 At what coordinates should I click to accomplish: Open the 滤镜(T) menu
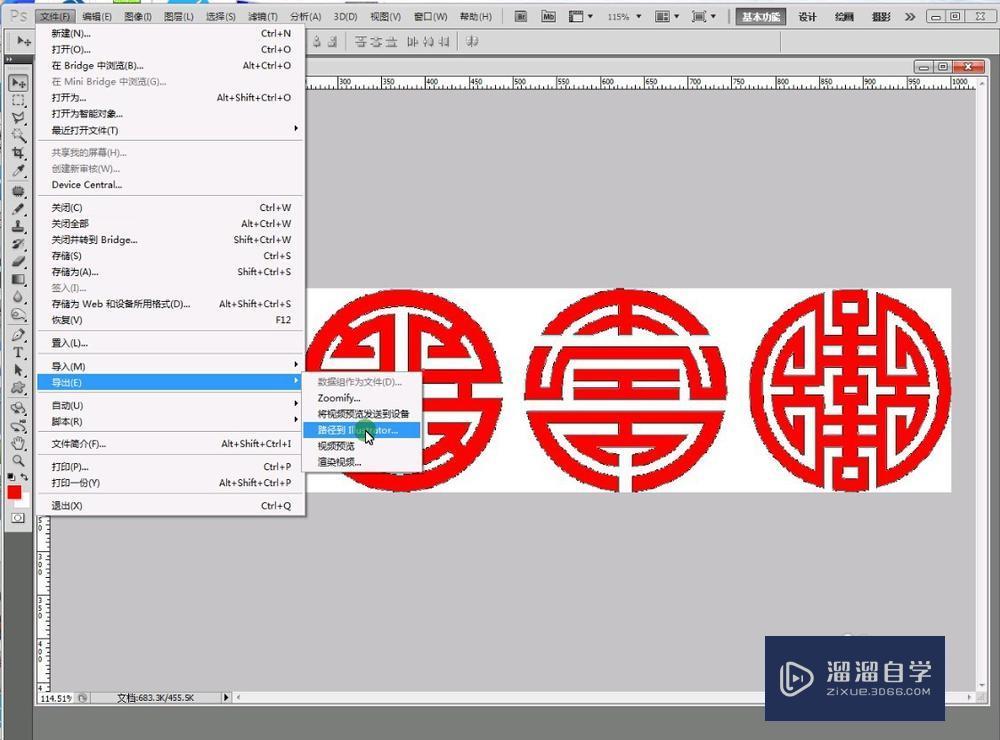[x=263, y=17]
